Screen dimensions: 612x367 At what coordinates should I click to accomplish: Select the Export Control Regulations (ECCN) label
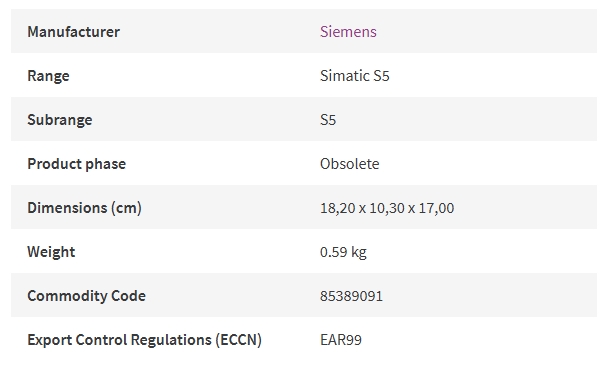[x=144, y=340]
